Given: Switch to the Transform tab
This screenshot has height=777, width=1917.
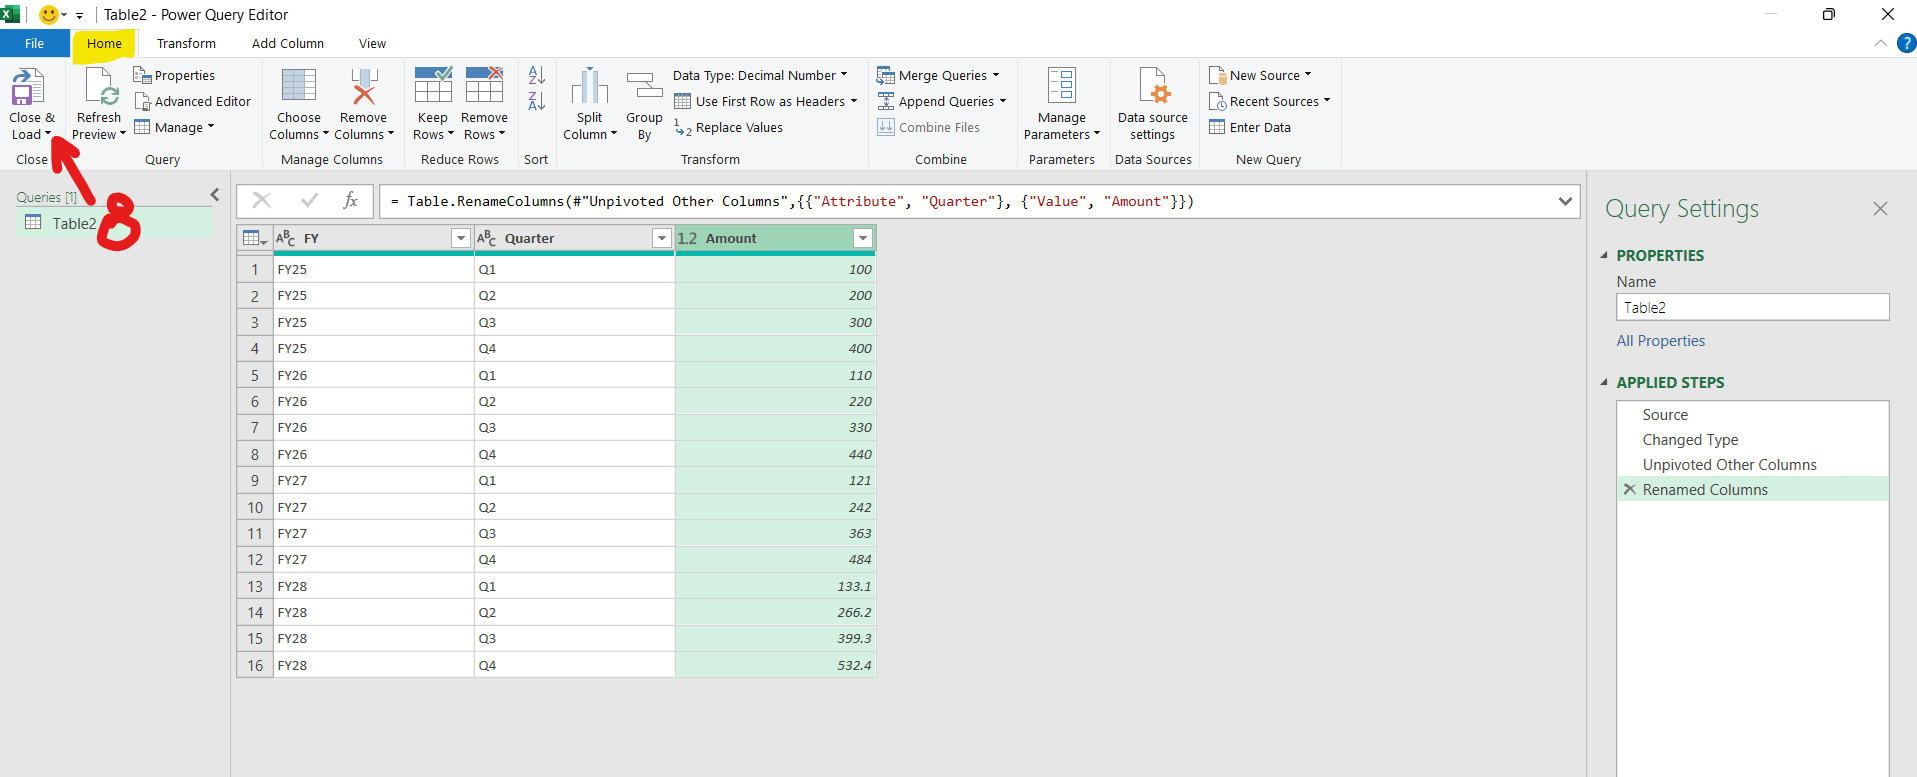Looking at the screenshot, I should 186,43.
